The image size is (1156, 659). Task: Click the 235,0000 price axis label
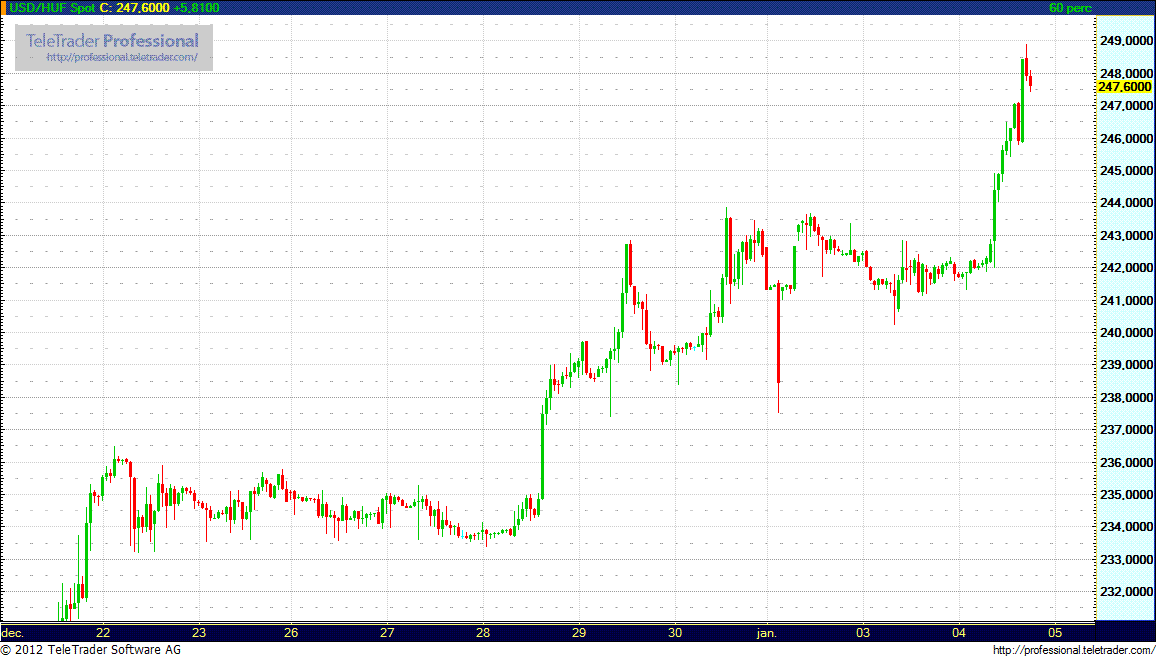(x=1127, y=495)
